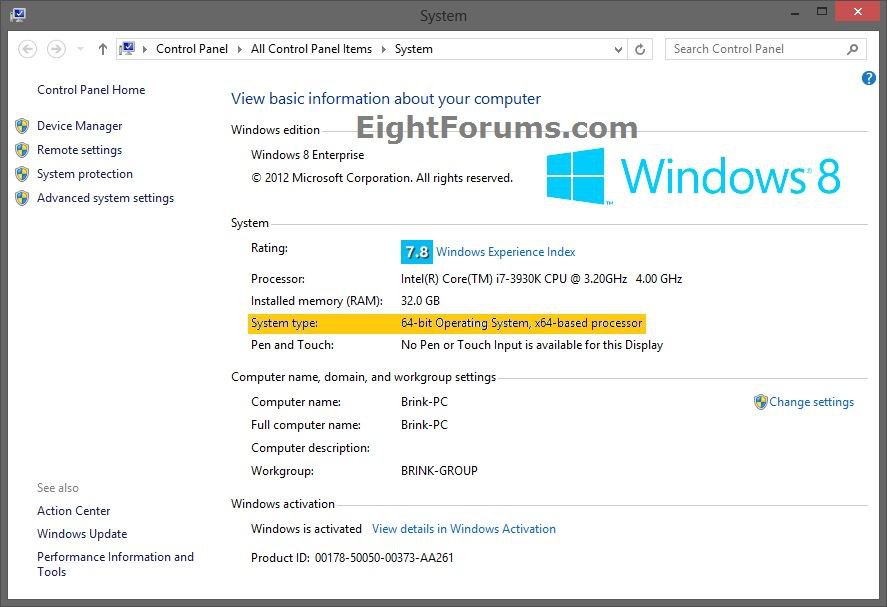This screenshot has width=887, height=607.
Task: Open the recent locations dropdown arrow
Action: pyautogui.click(x=80, y=49)
